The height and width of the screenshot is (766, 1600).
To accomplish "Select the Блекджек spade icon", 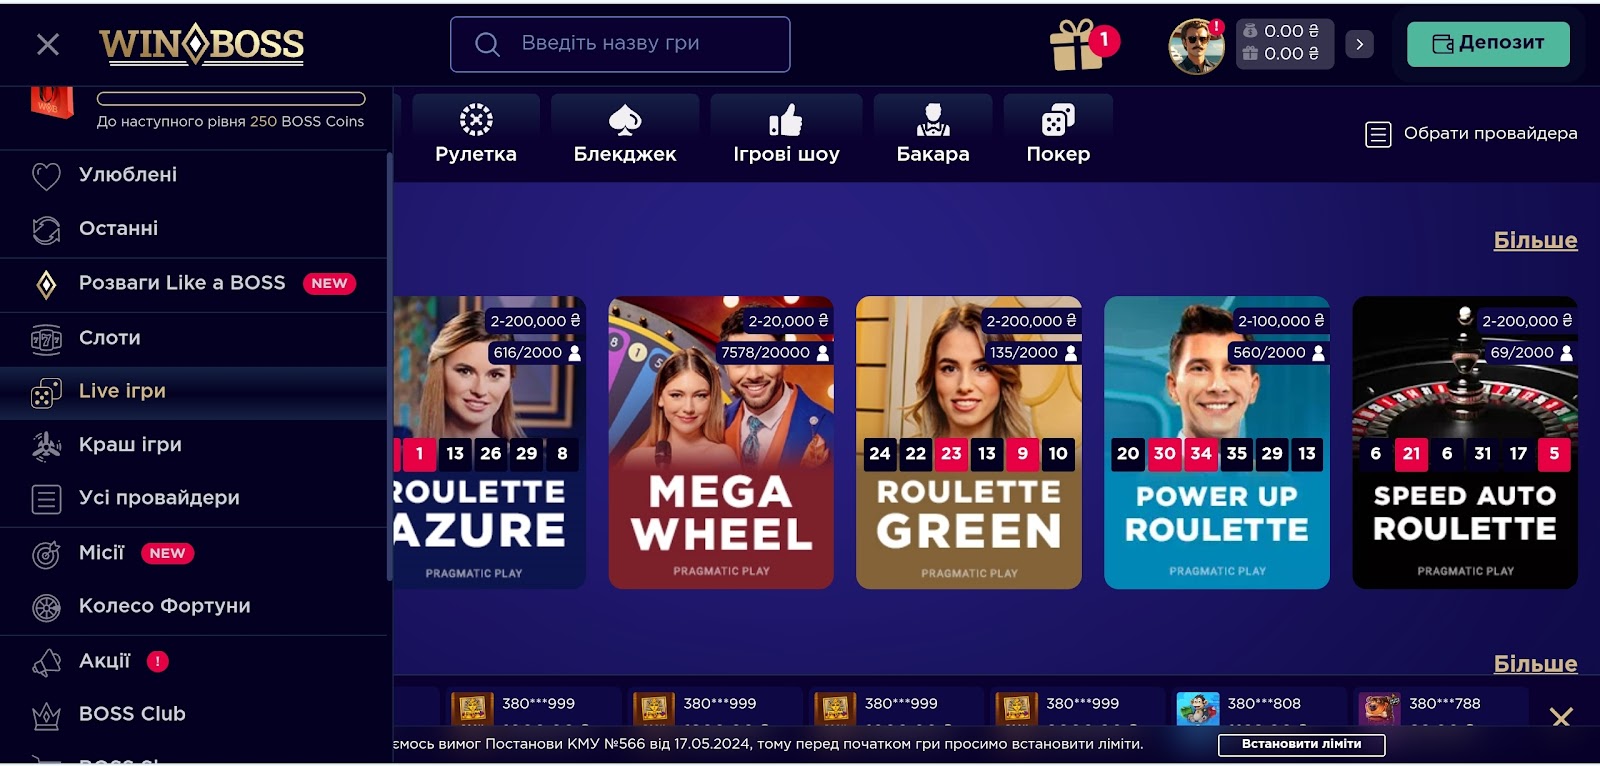I will click(x=625, y=120).
